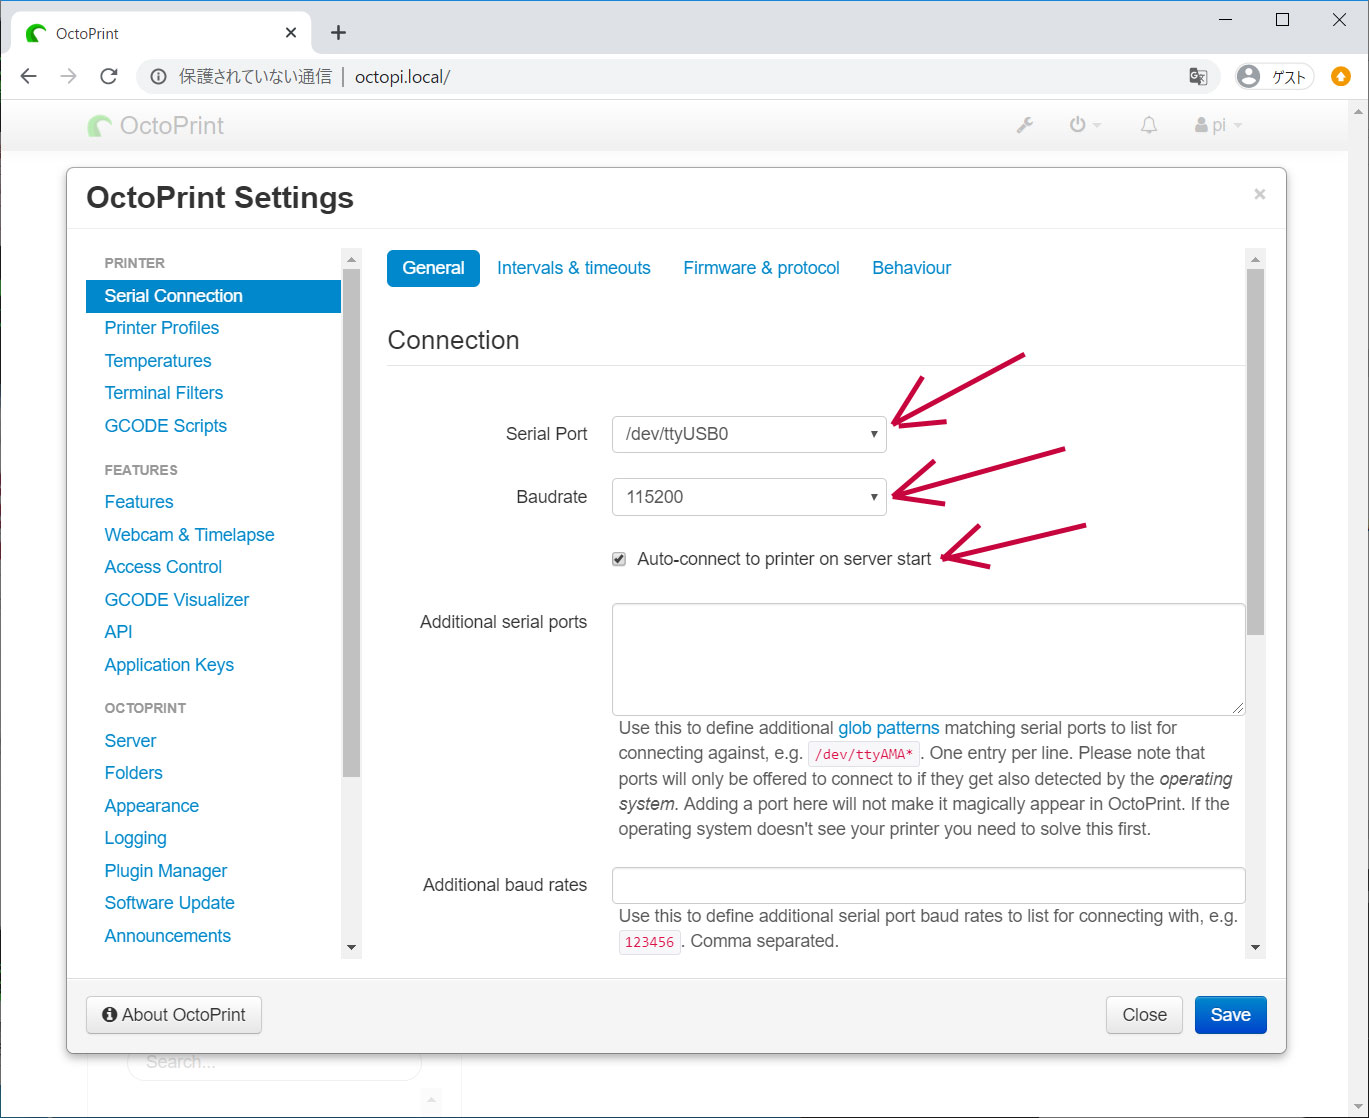Click the OctoPrint logo in navbar

pyautogui.click(x=156, y=125)
